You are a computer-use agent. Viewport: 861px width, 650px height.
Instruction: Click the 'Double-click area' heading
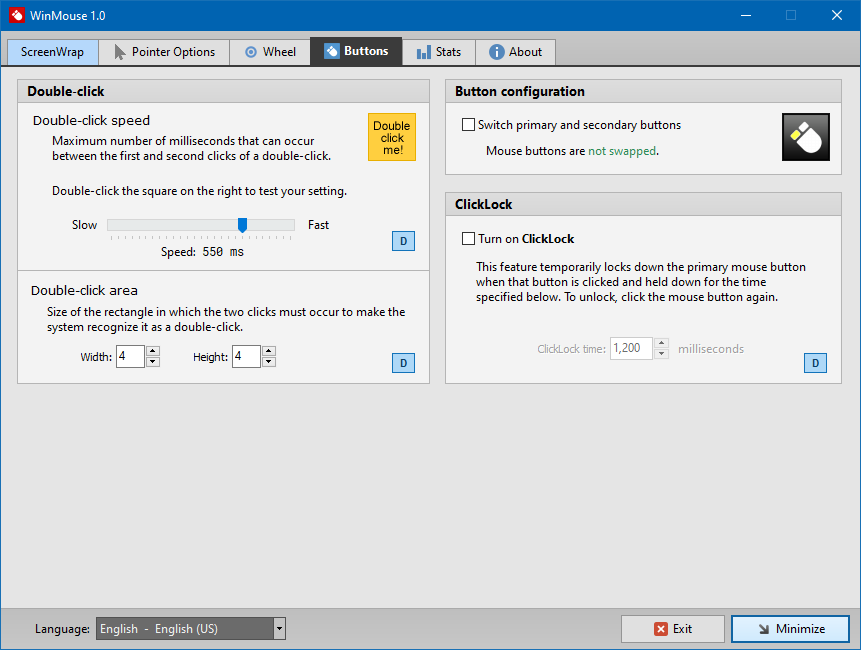(x=84, y=290)
